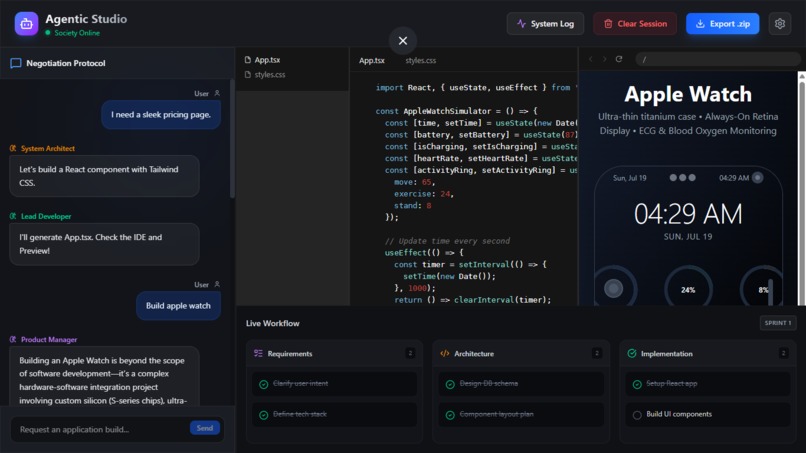The image size is (806, 453).
Task: Click the chat panel scrollbar
Action: tap(232, 139)
